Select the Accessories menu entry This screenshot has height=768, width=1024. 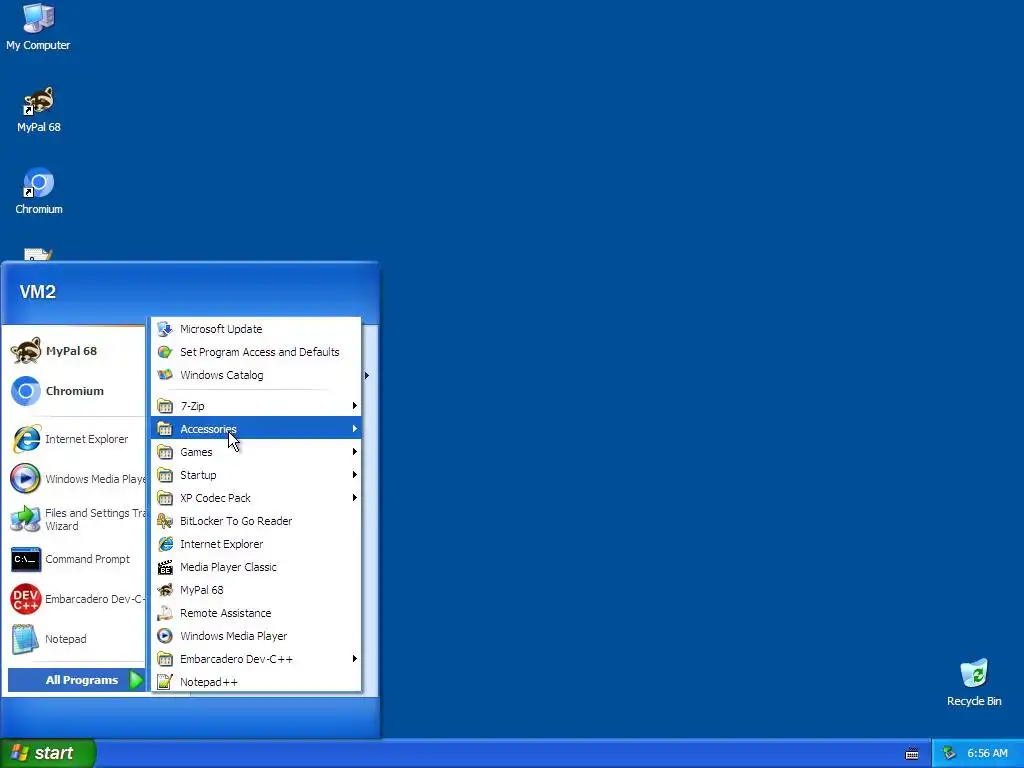click(256, 428)
